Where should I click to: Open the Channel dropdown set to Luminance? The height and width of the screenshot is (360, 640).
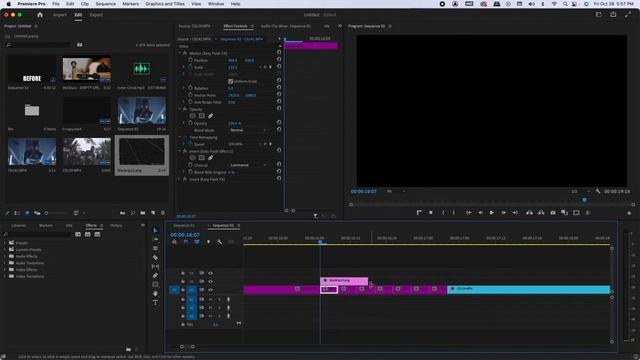(248, 165)
